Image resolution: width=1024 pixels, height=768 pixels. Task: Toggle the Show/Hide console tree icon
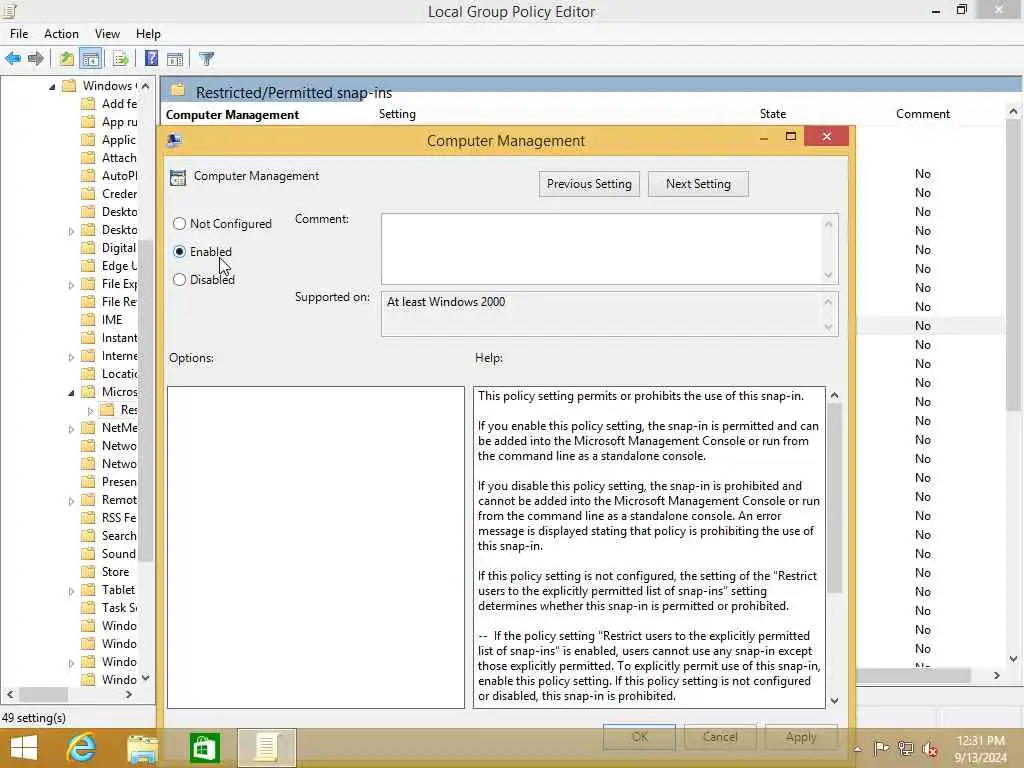coord(91,59)
